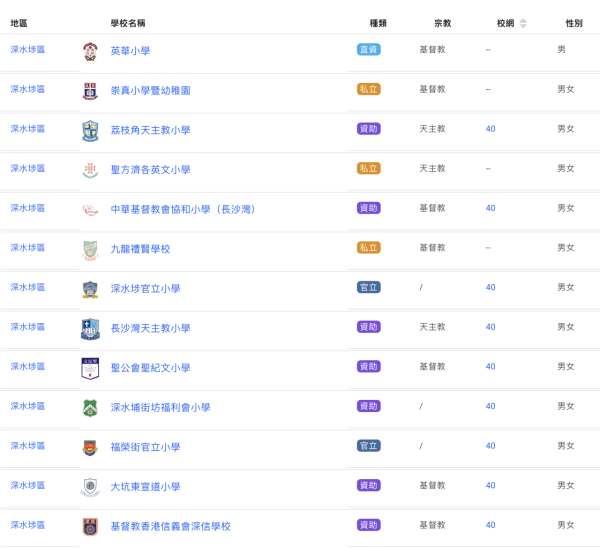The height and width of the screenshot is (548, 600).
Task: Click school net 40 for 基督教香港信義會深信學校
Action: tap(490, 525)
